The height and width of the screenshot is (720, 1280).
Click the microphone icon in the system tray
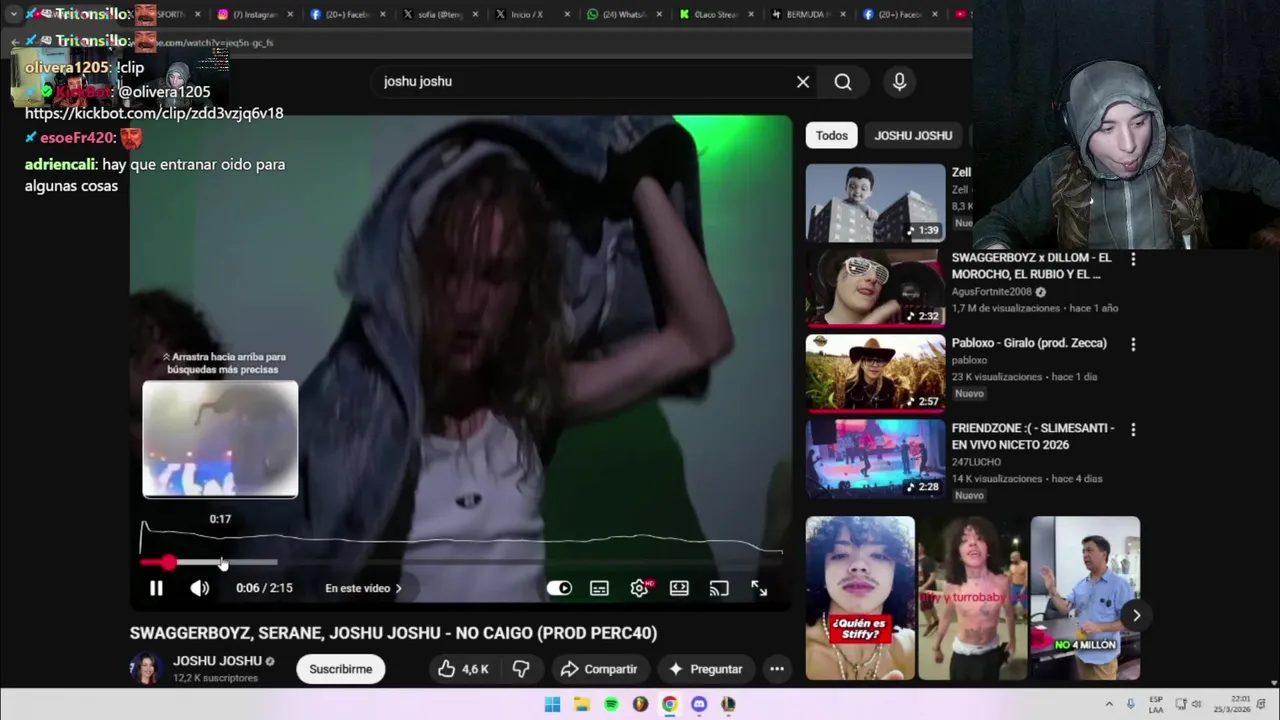pyautogui.click(x=1131, y=705)
